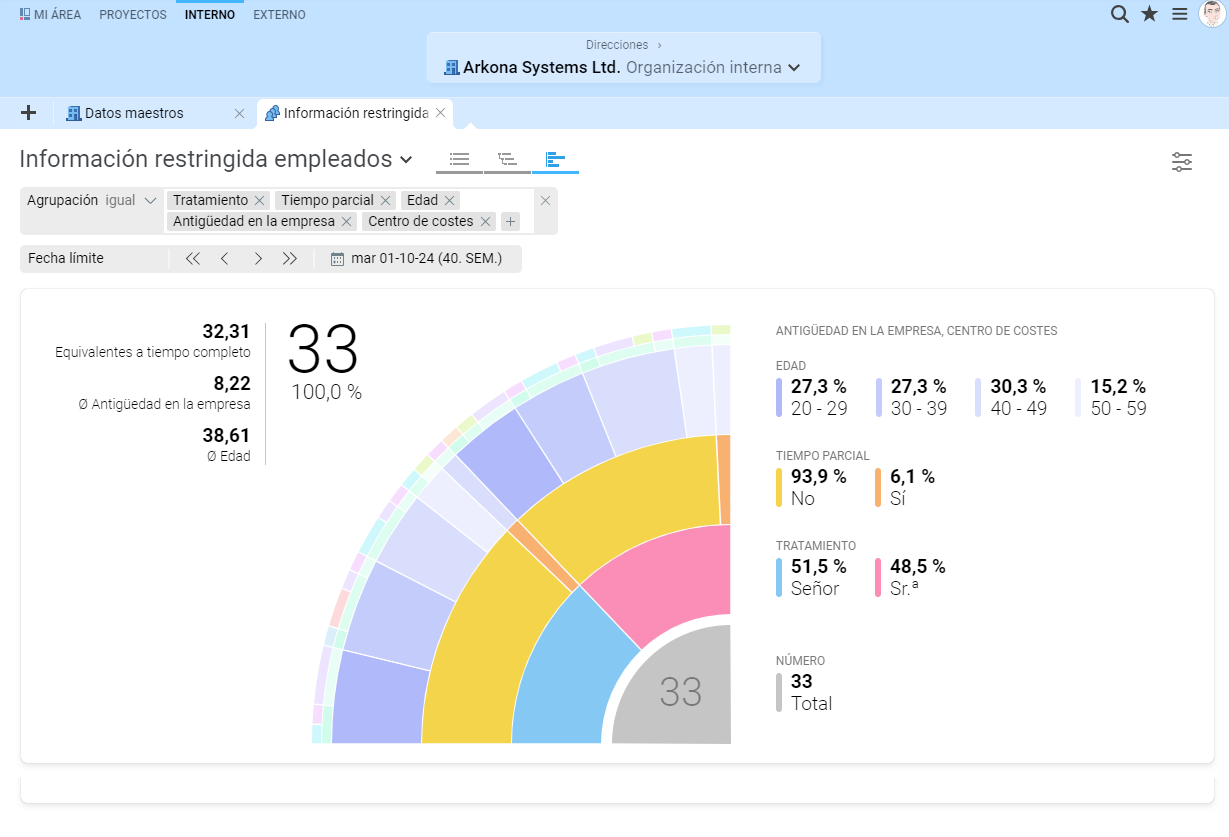
Task: Click the 100,0 % total percentage
Action: coord(327,392)
